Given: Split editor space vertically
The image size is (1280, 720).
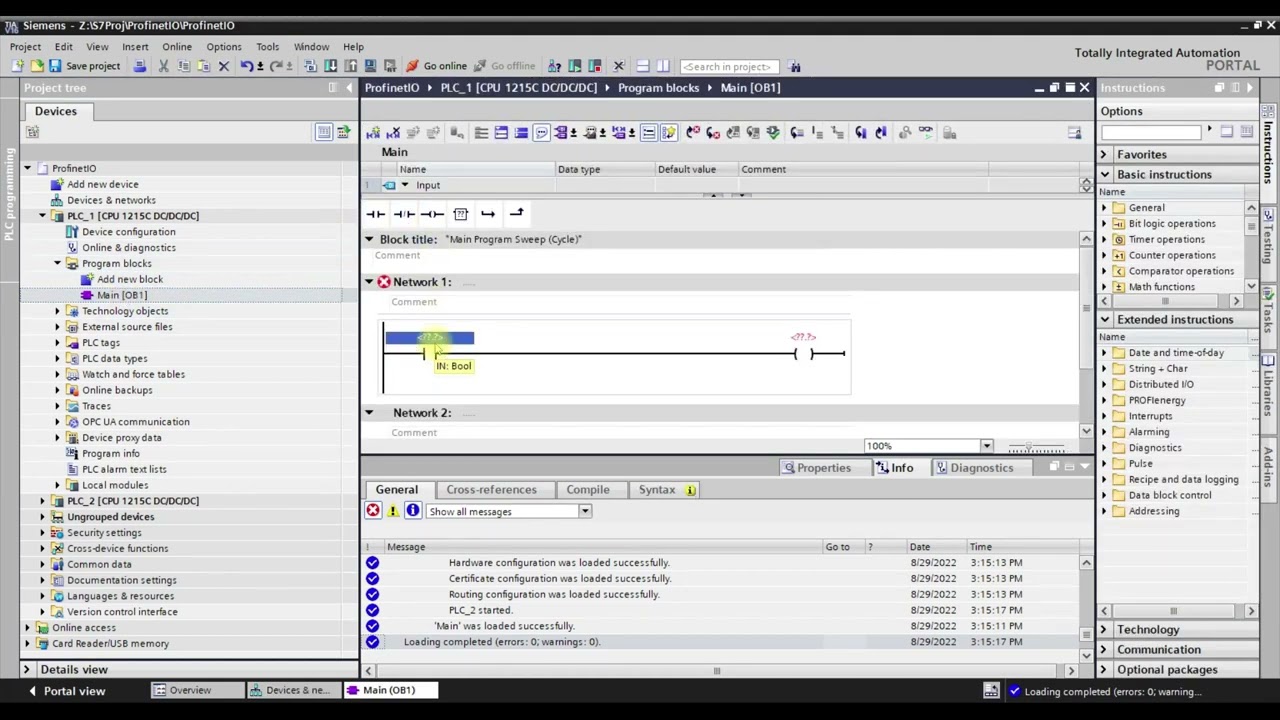Looking at the screenshot, I should coord(662,66).
